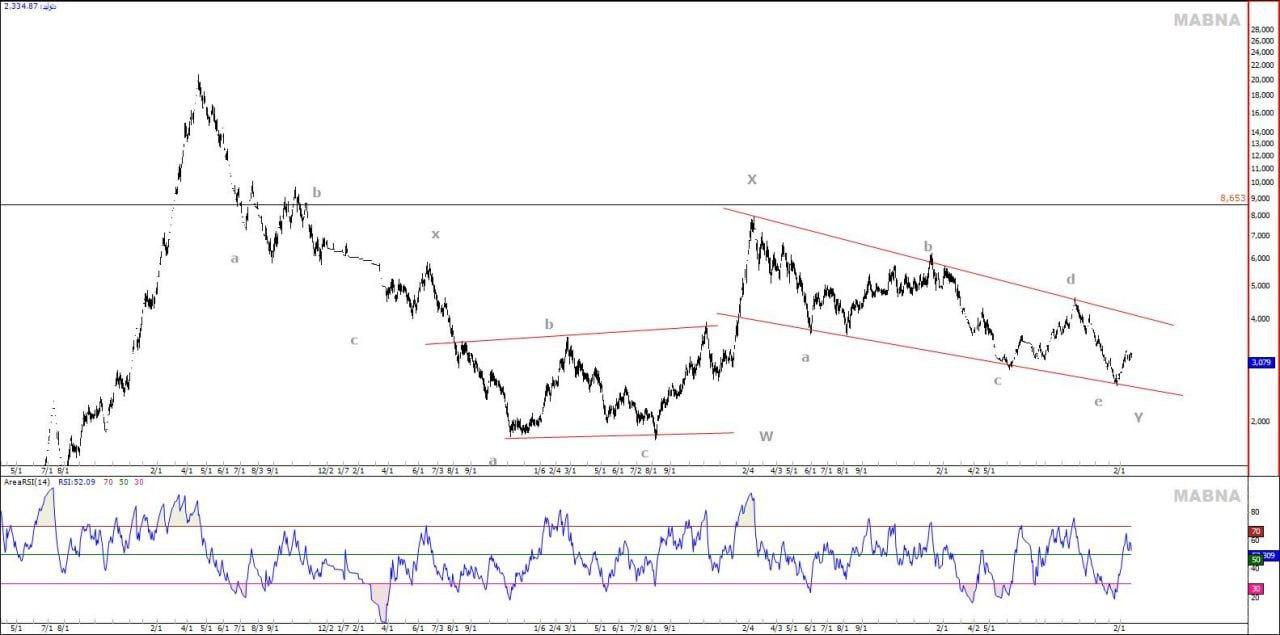Select the large X wave label
This screenshot has height=635, width=1280.
pos(752,180)
